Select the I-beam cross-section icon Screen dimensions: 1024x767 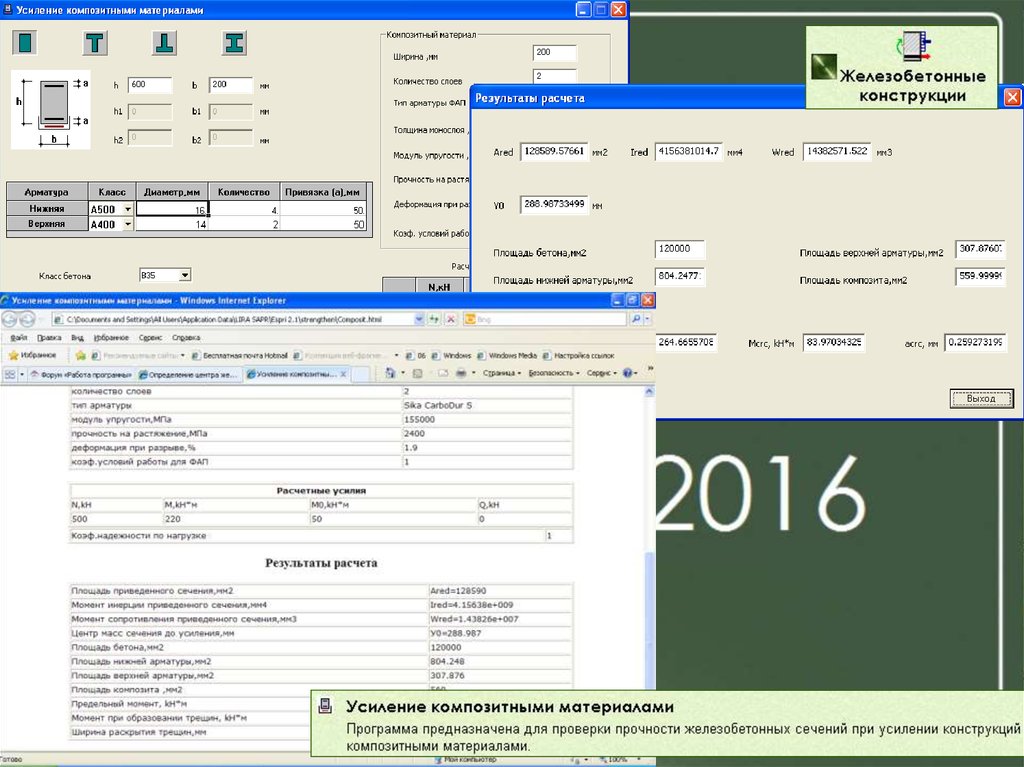click(235, 42)
